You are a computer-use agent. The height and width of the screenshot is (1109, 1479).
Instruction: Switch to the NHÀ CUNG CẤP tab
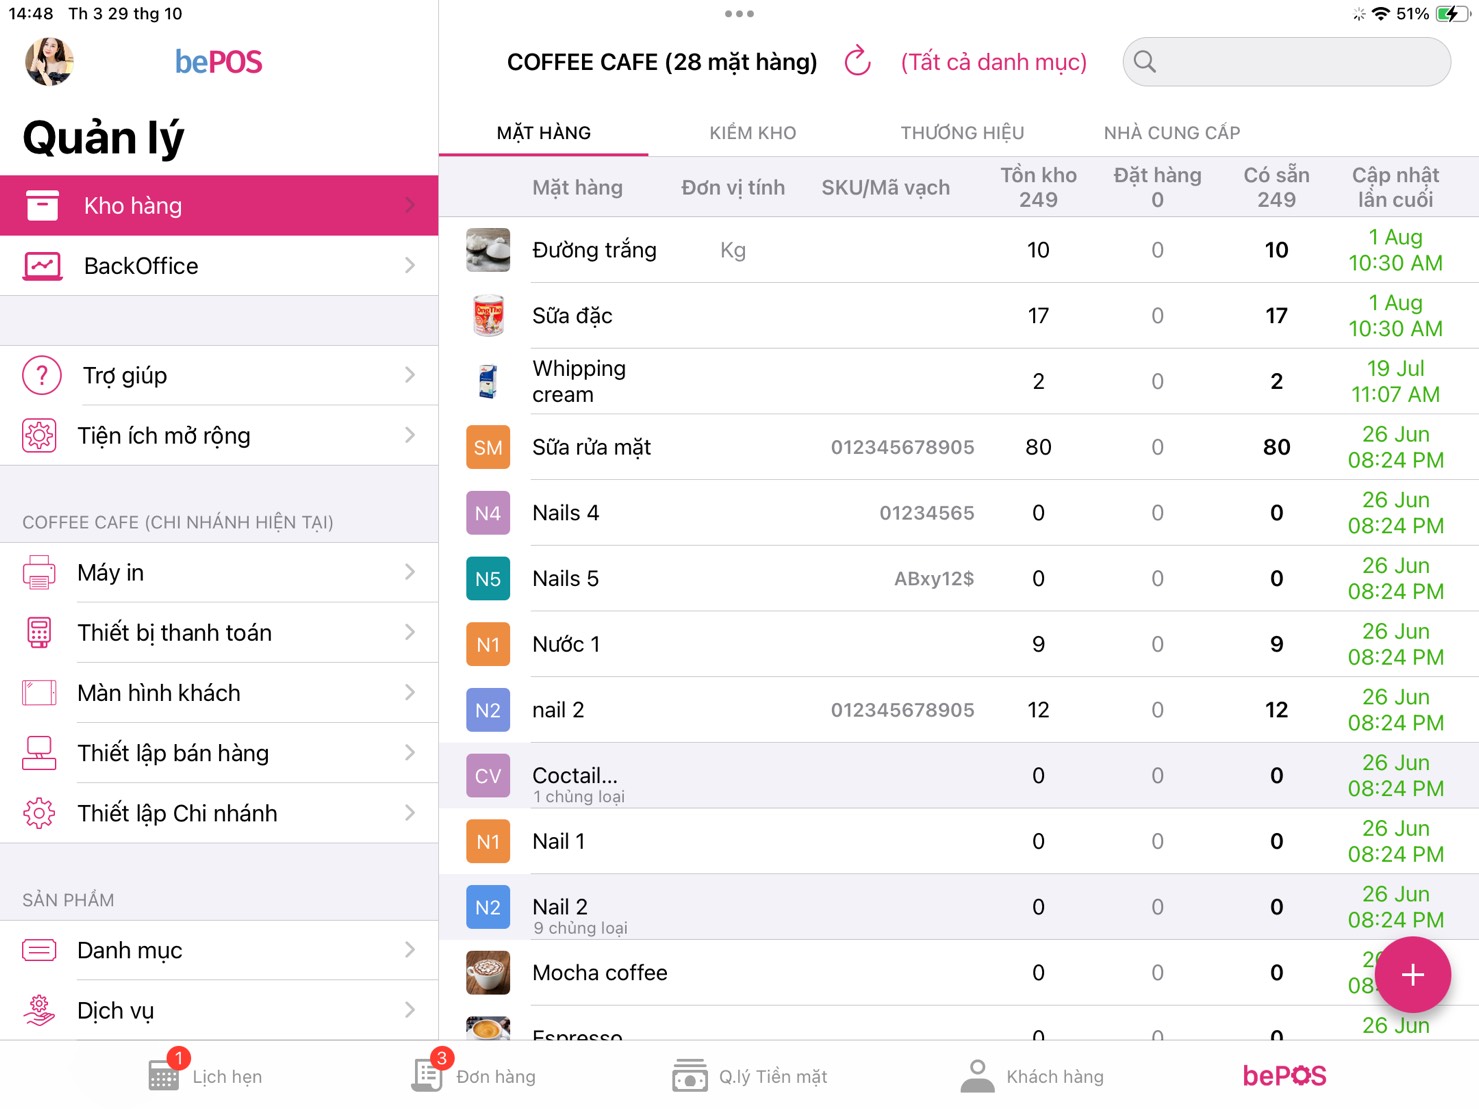(x=1171, y=133)
